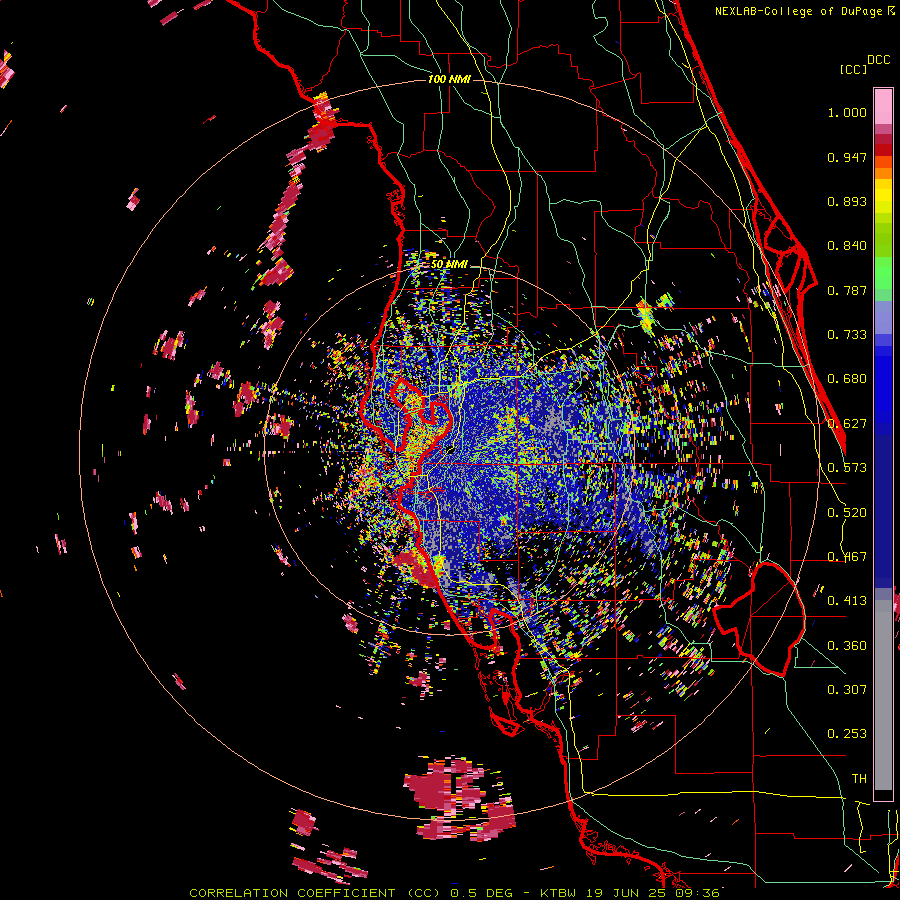
Task: Click the 100 NMI range ring label
Action: (x=449, y=79)
